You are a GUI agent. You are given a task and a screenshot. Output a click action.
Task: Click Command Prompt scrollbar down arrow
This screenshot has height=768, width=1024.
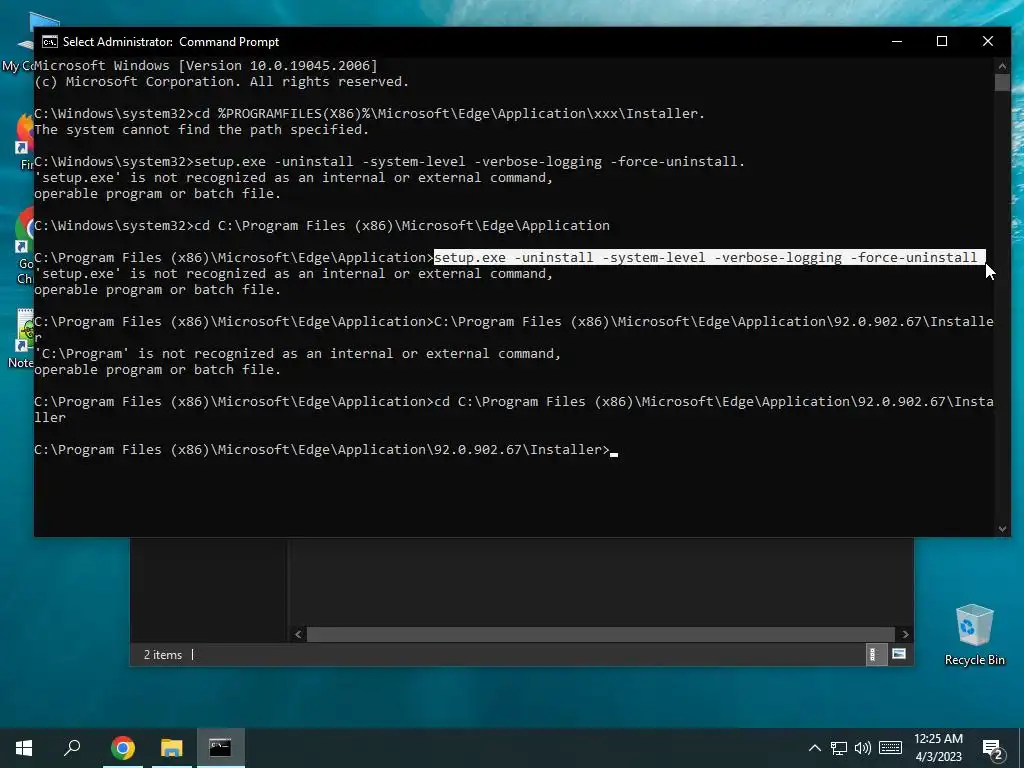pyautogui.click(x=1002, y=529)
